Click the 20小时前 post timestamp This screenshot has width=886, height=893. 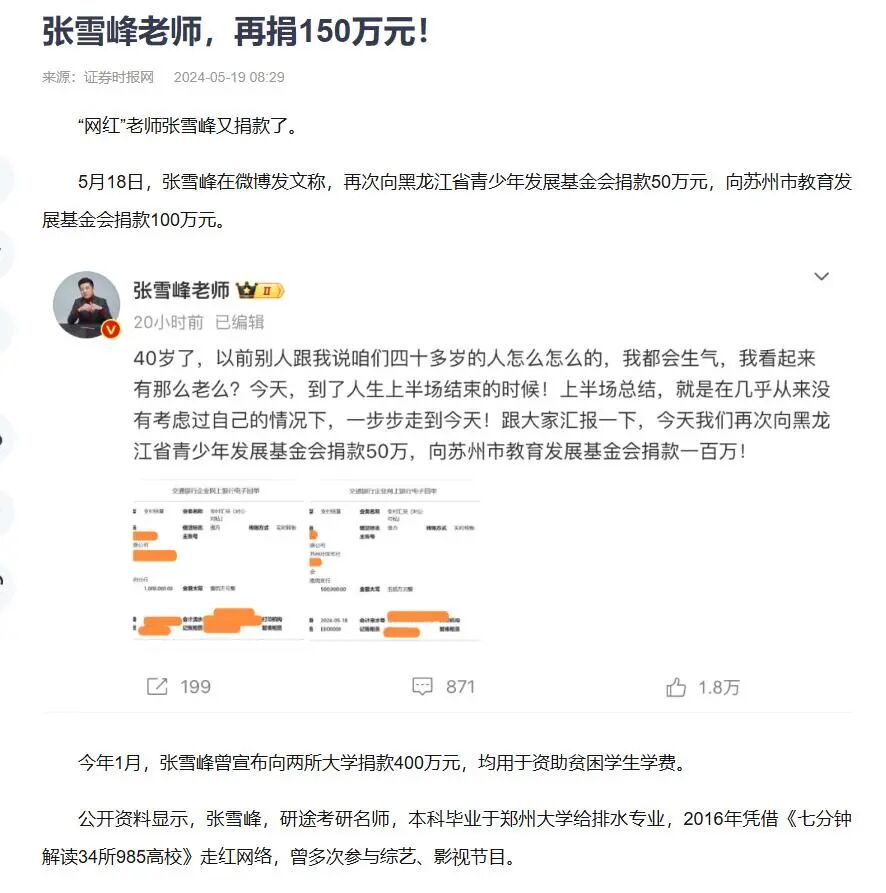(x=168, y=322)
